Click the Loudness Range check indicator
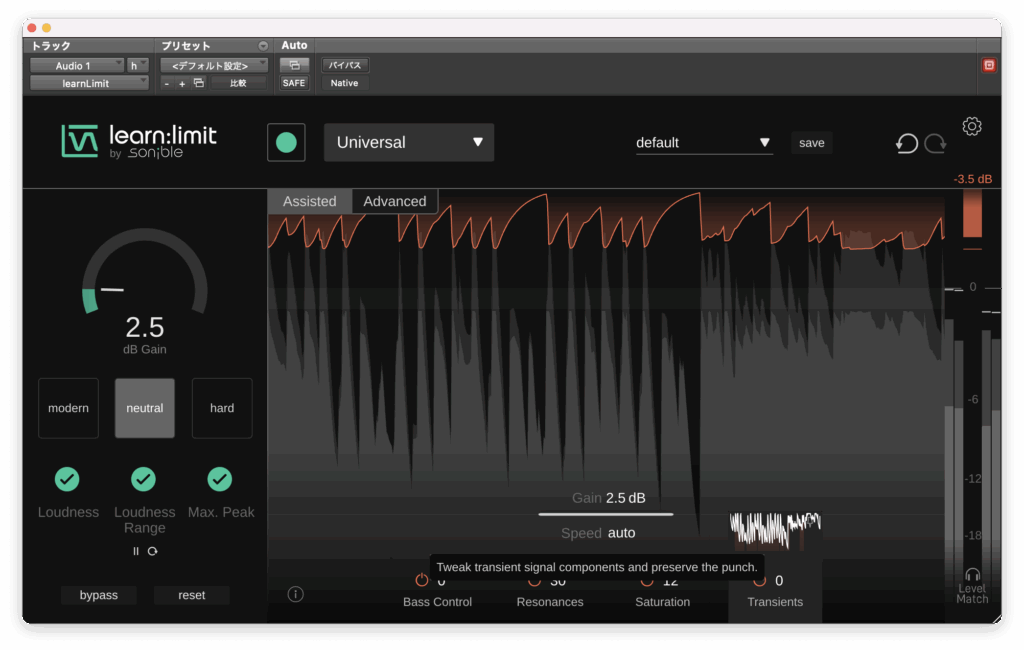The width and height of the screenshot is (1024, 650). [x=144, y=479]
